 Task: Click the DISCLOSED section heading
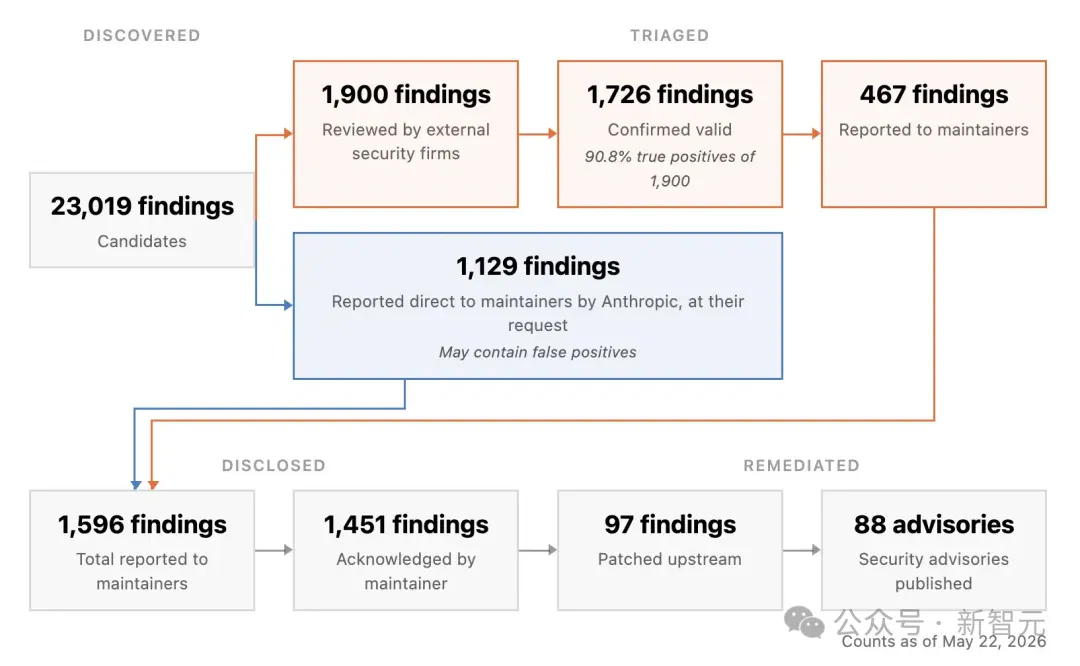click(x=273, y=466)
